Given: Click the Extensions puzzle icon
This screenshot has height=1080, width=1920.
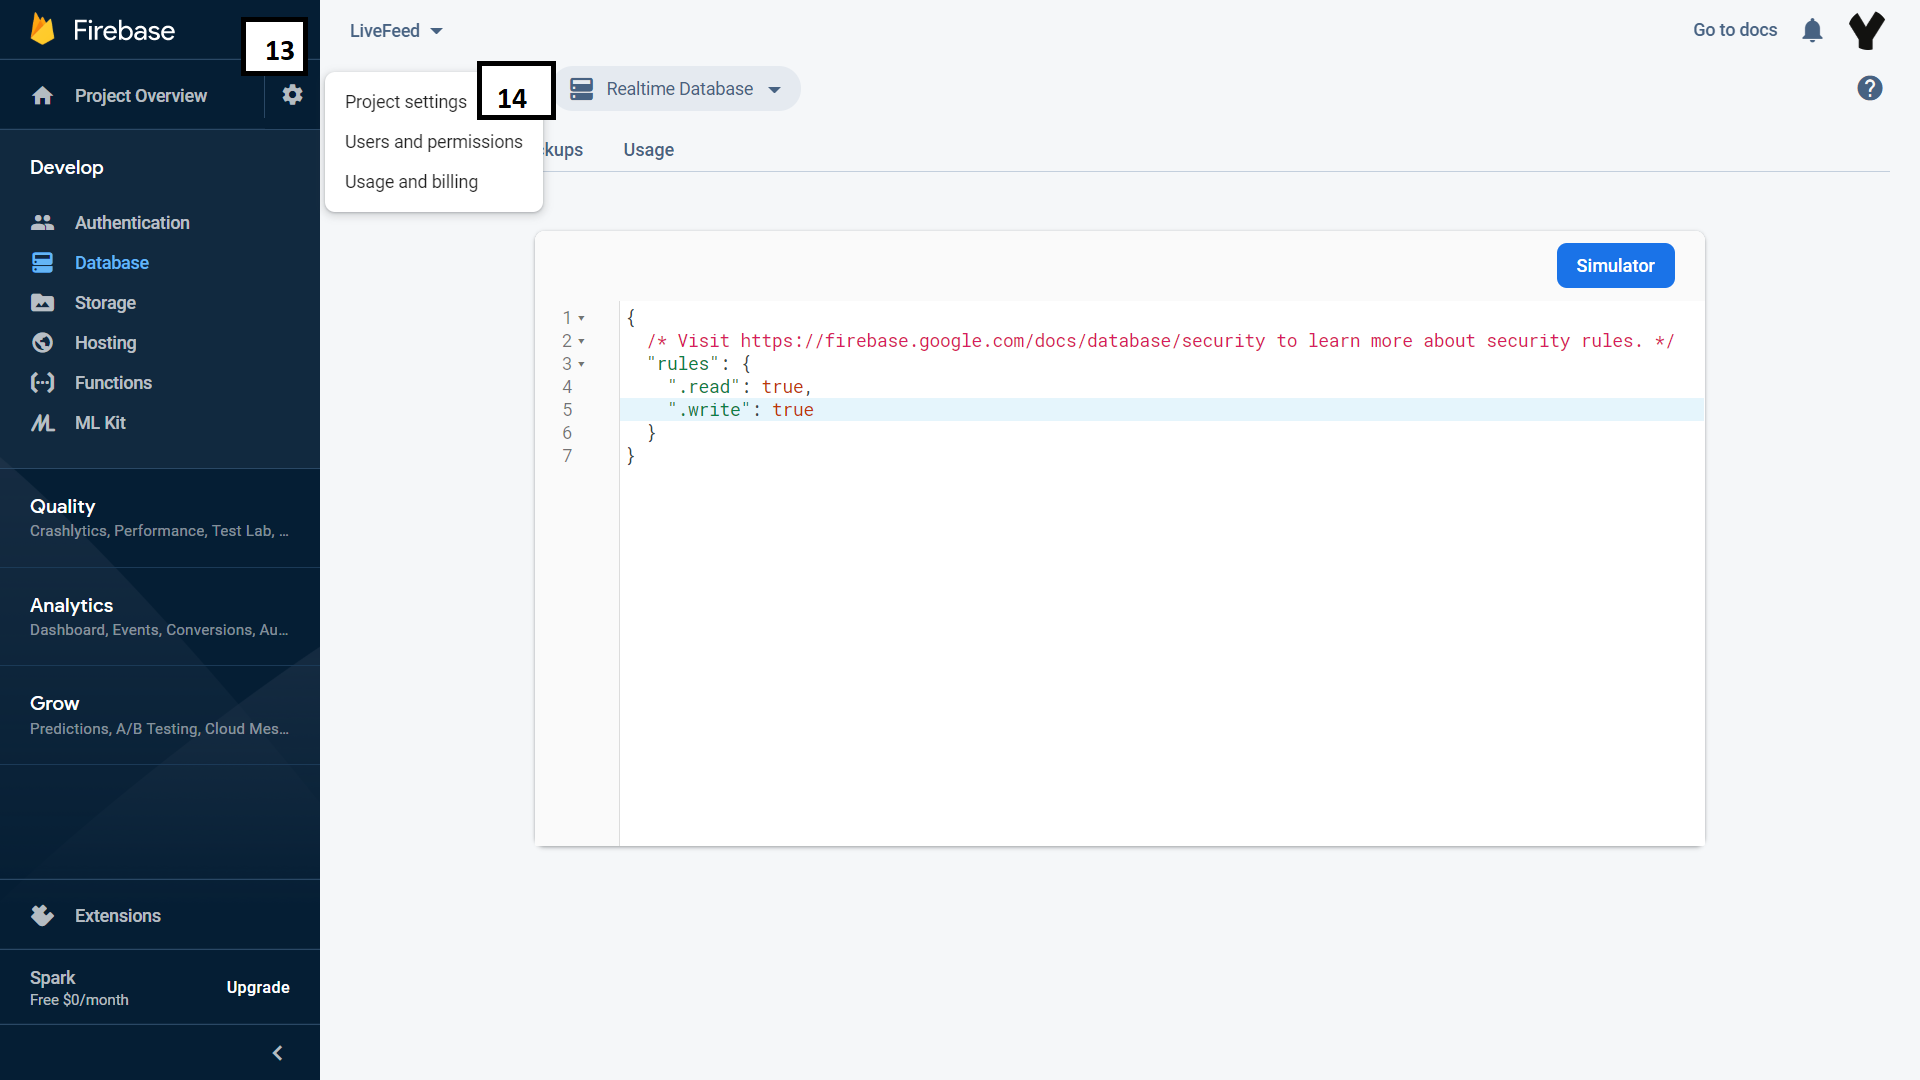Looking at the screenshot, I should [x=42, y=915].
